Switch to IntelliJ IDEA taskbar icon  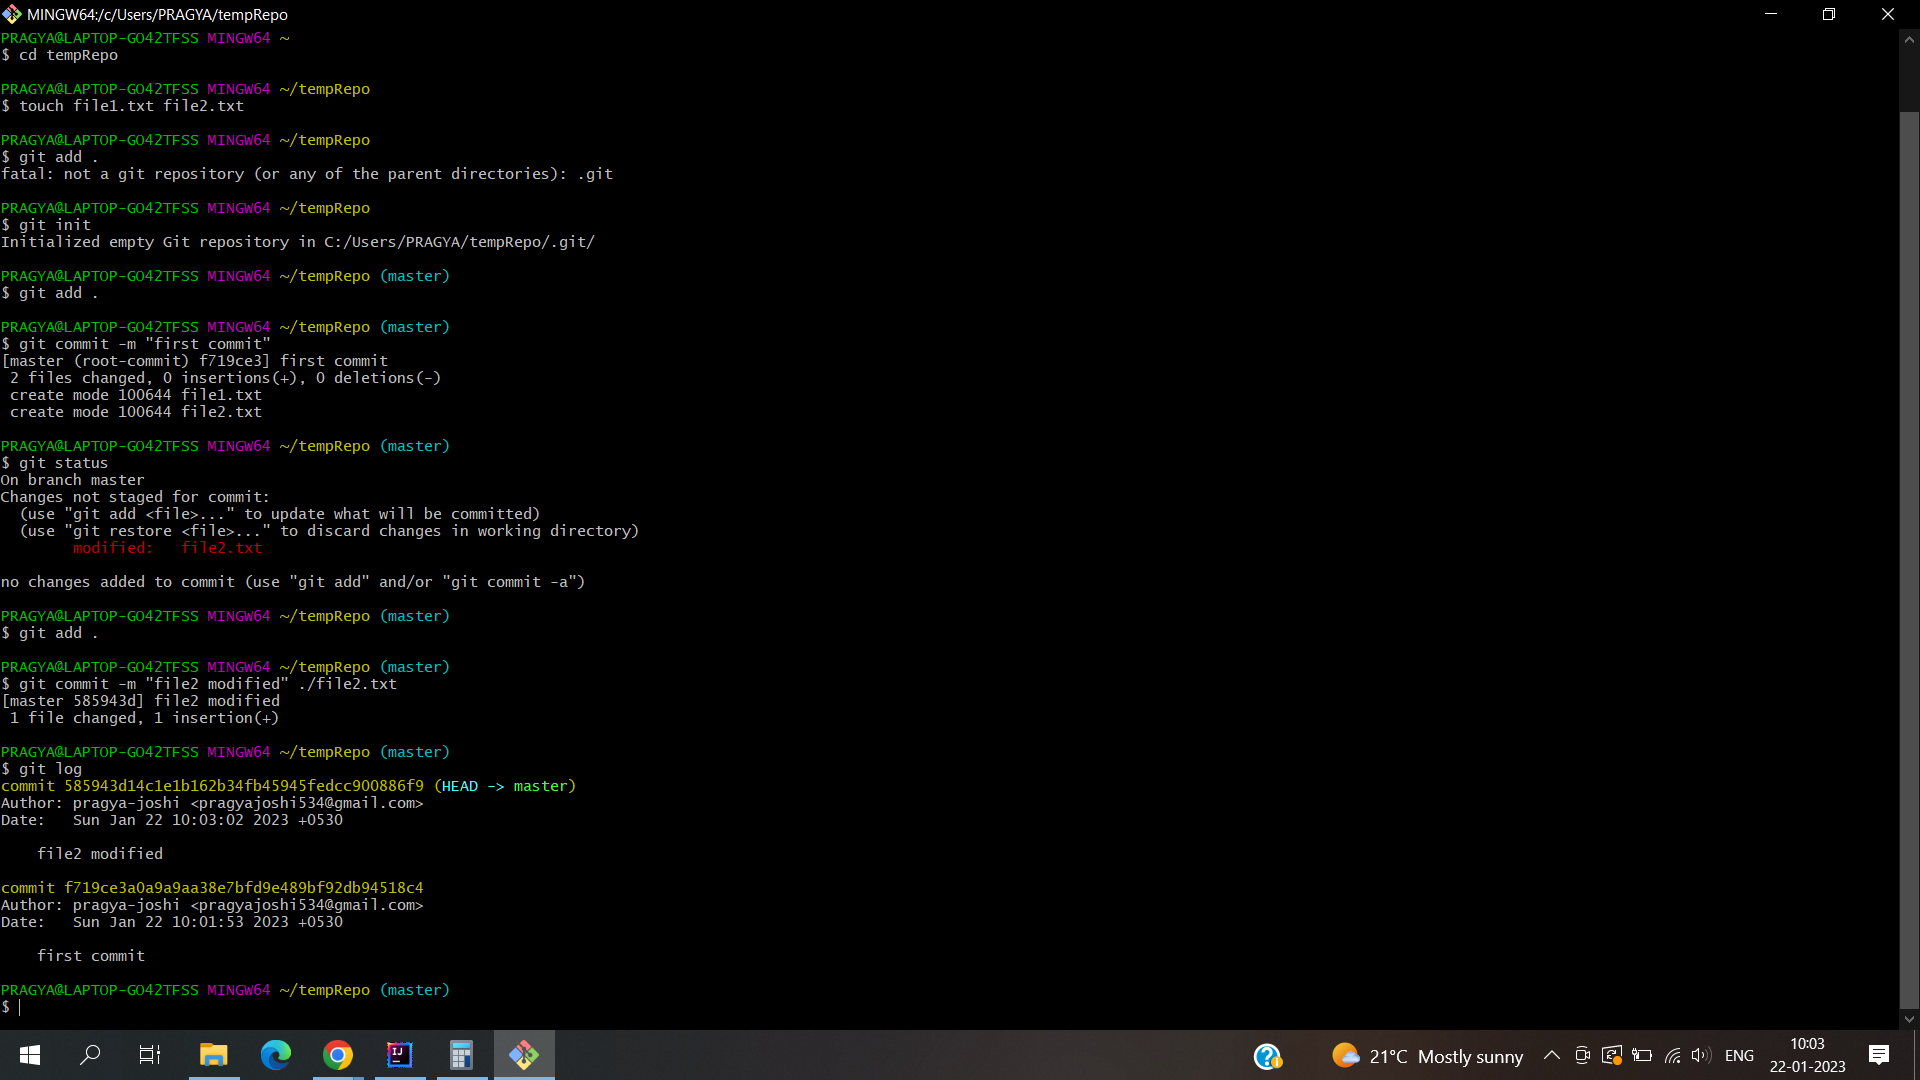tap(400, 1055)
